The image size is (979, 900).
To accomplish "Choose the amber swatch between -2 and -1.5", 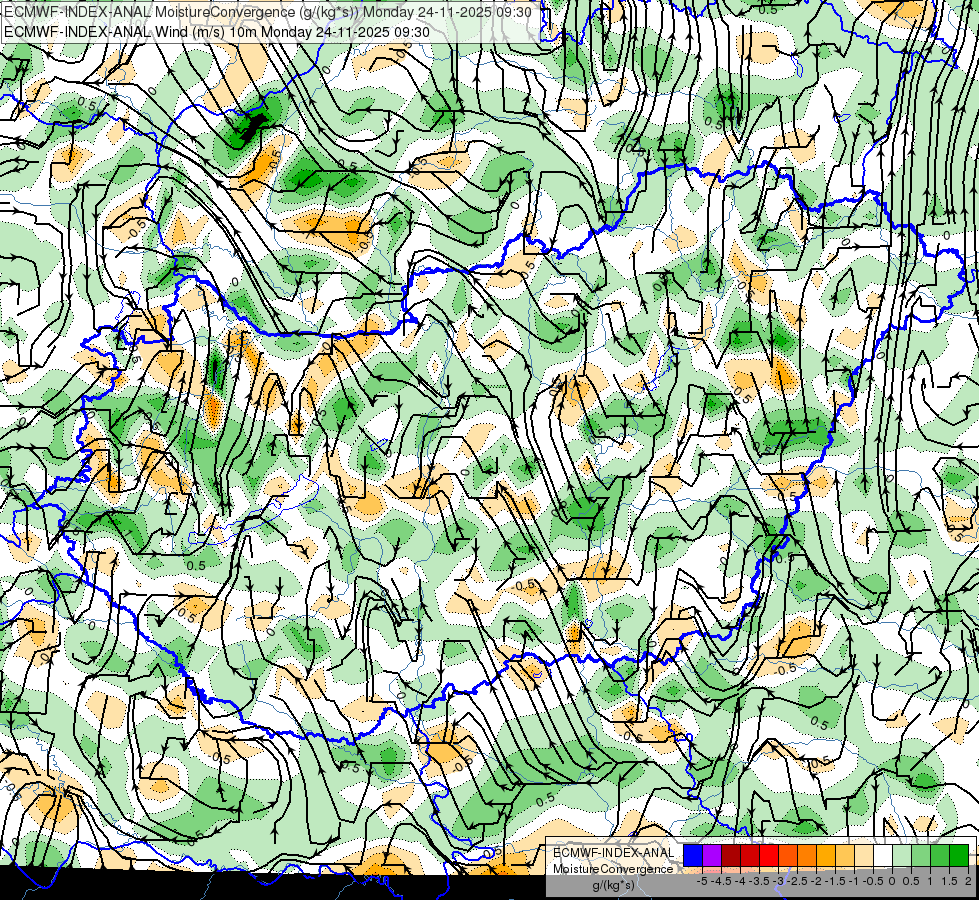I will click(826, 855).
